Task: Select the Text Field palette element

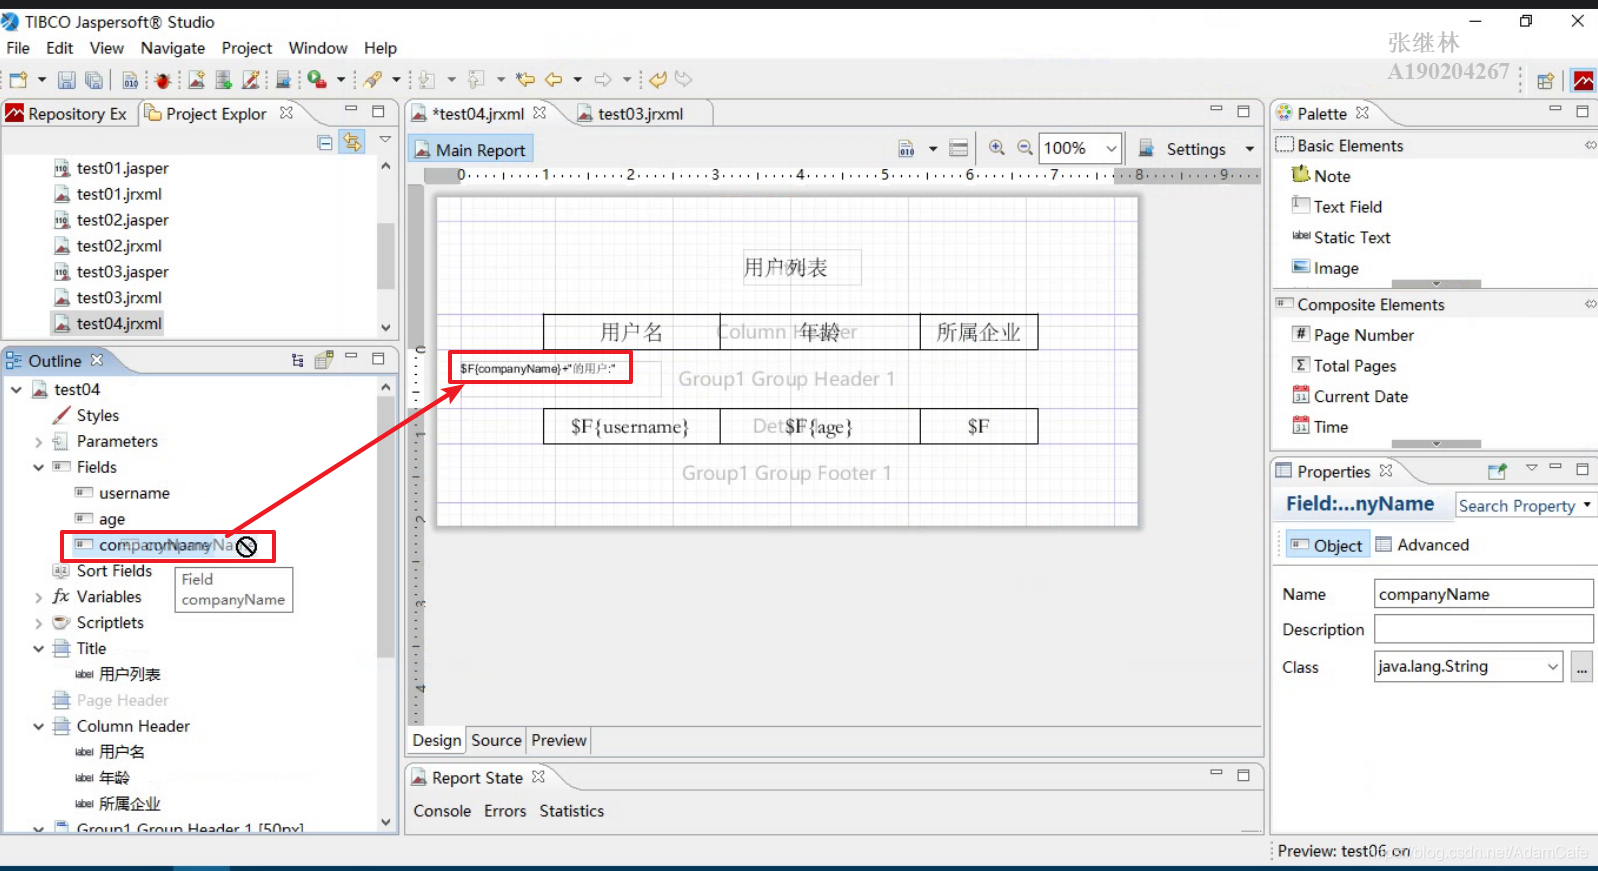Action: pos(1337,207)
